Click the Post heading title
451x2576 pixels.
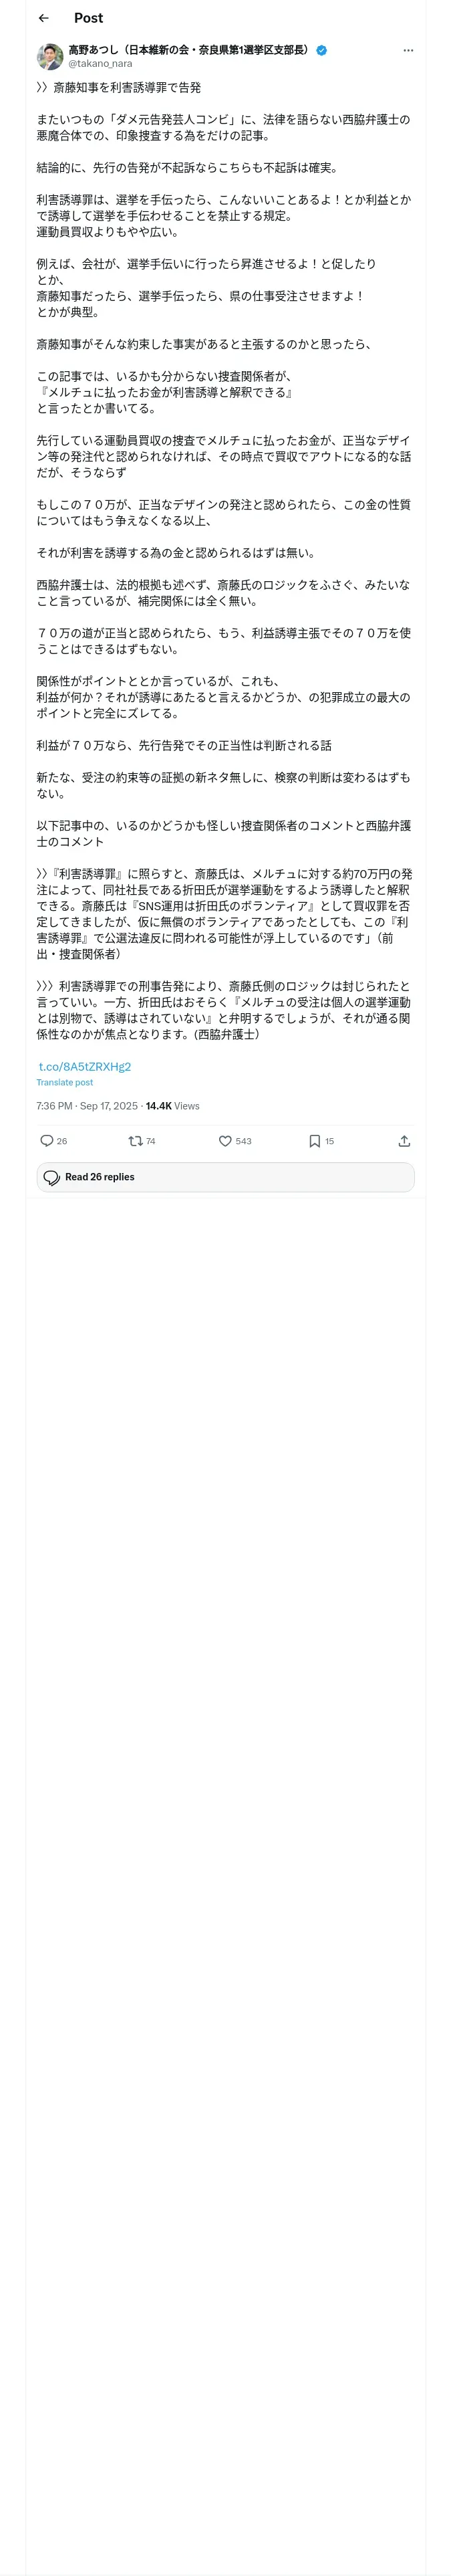coord(88,18)
